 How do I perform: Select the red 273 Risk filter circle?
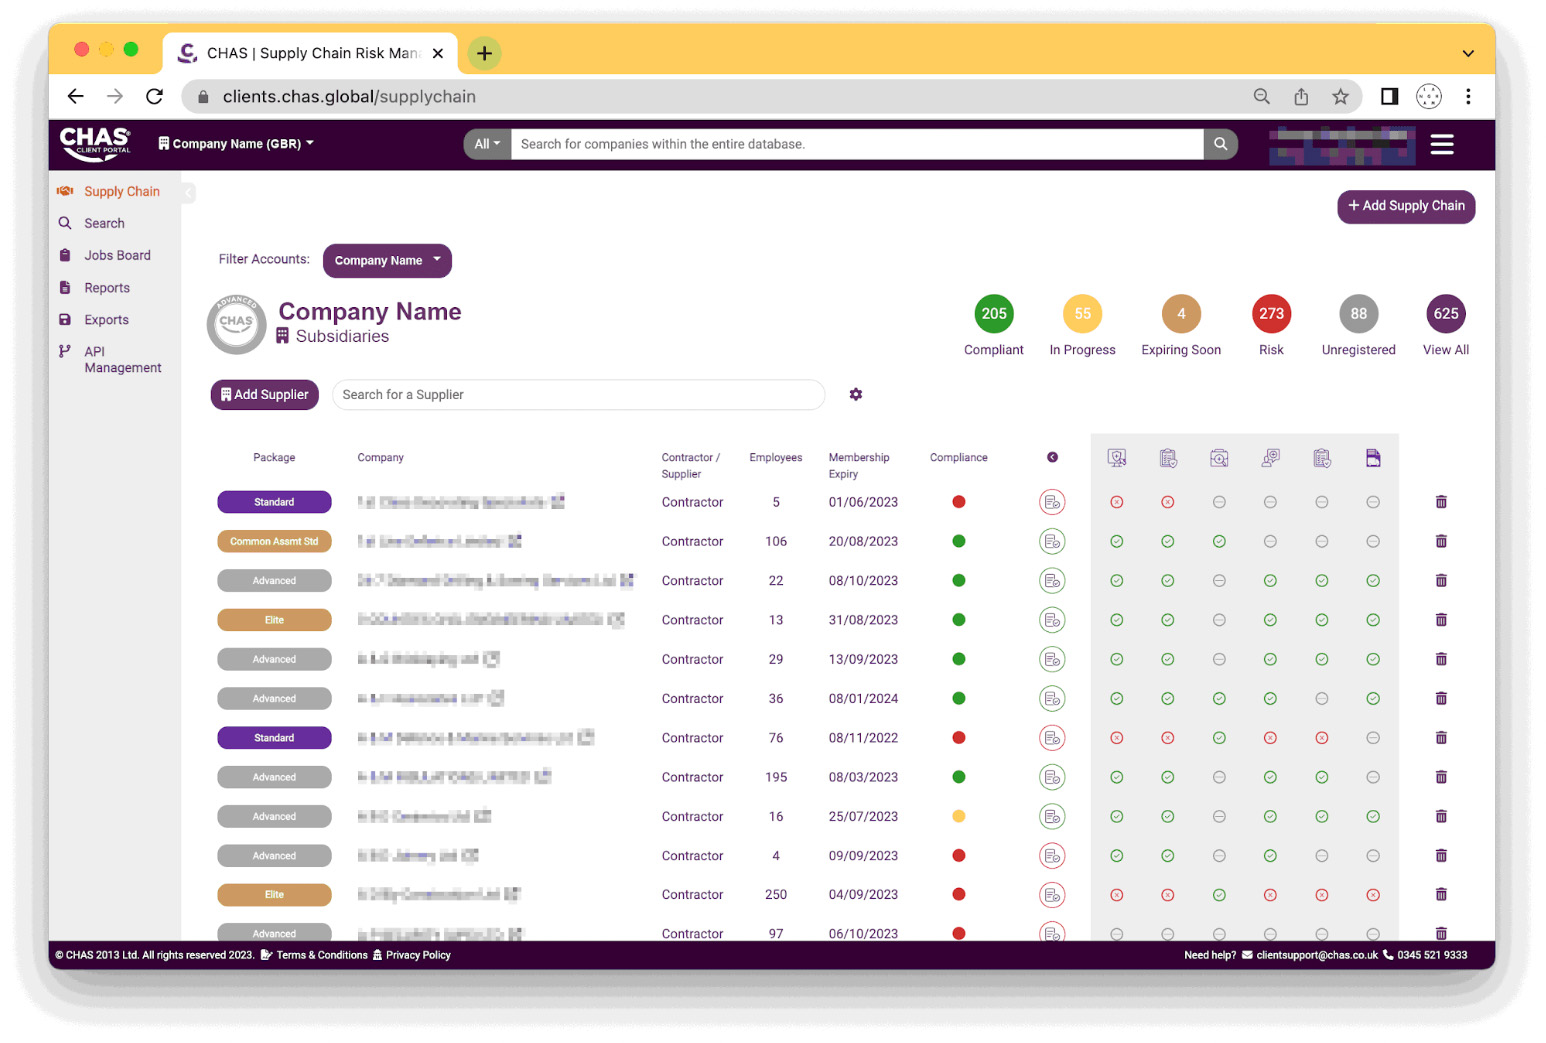[1270, 314]
